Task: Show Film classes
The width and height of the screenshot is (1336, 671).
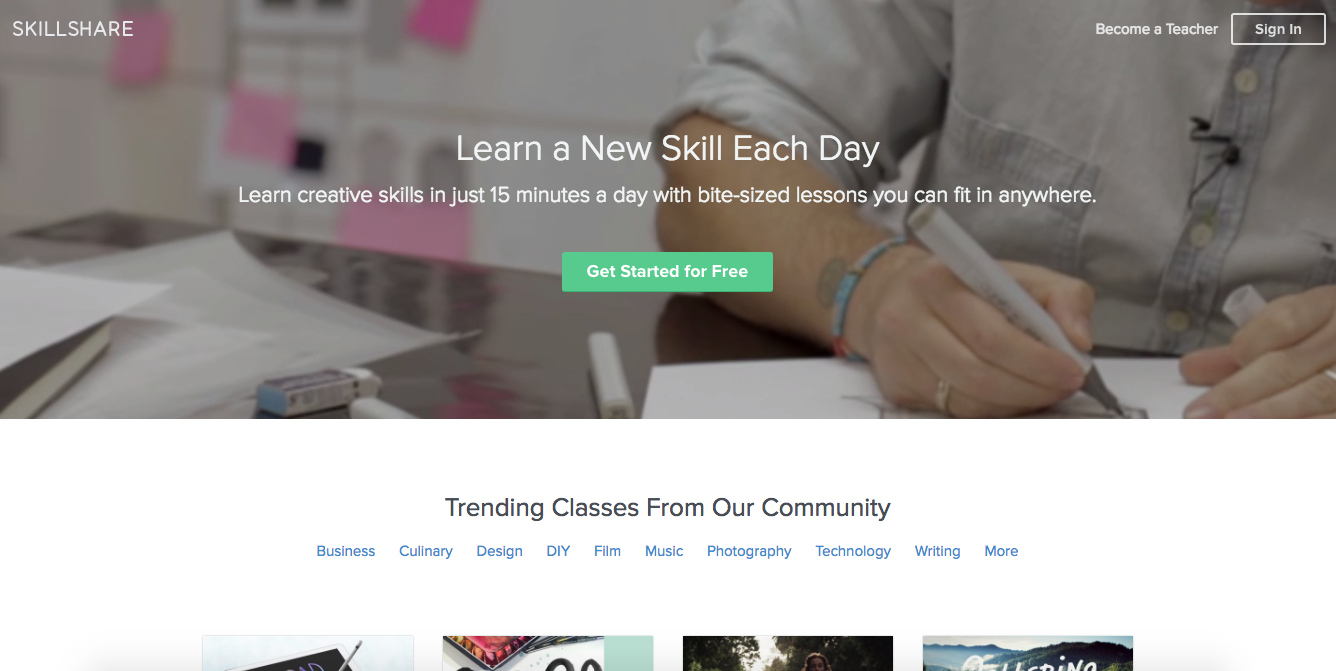Action: 607,551
